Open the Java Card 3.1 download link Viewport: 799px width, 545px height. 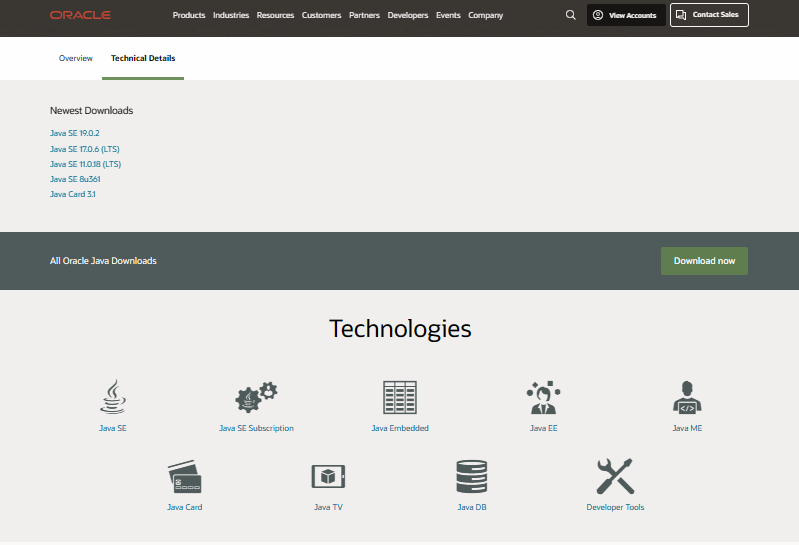(x=72, y=194)
